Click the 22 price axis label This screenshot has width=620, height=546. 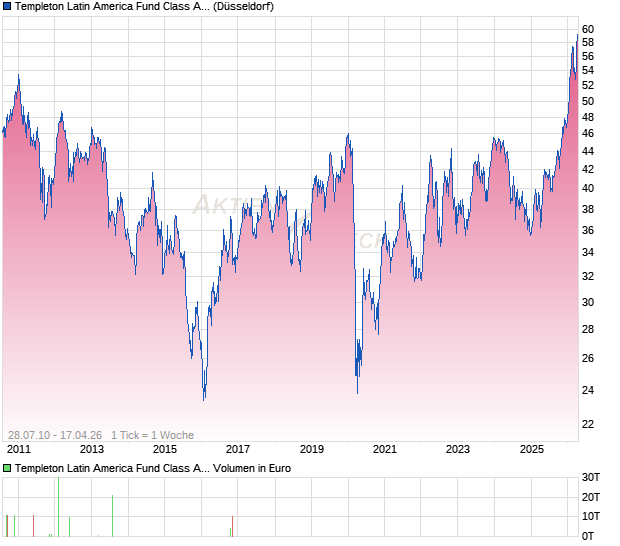588,424
